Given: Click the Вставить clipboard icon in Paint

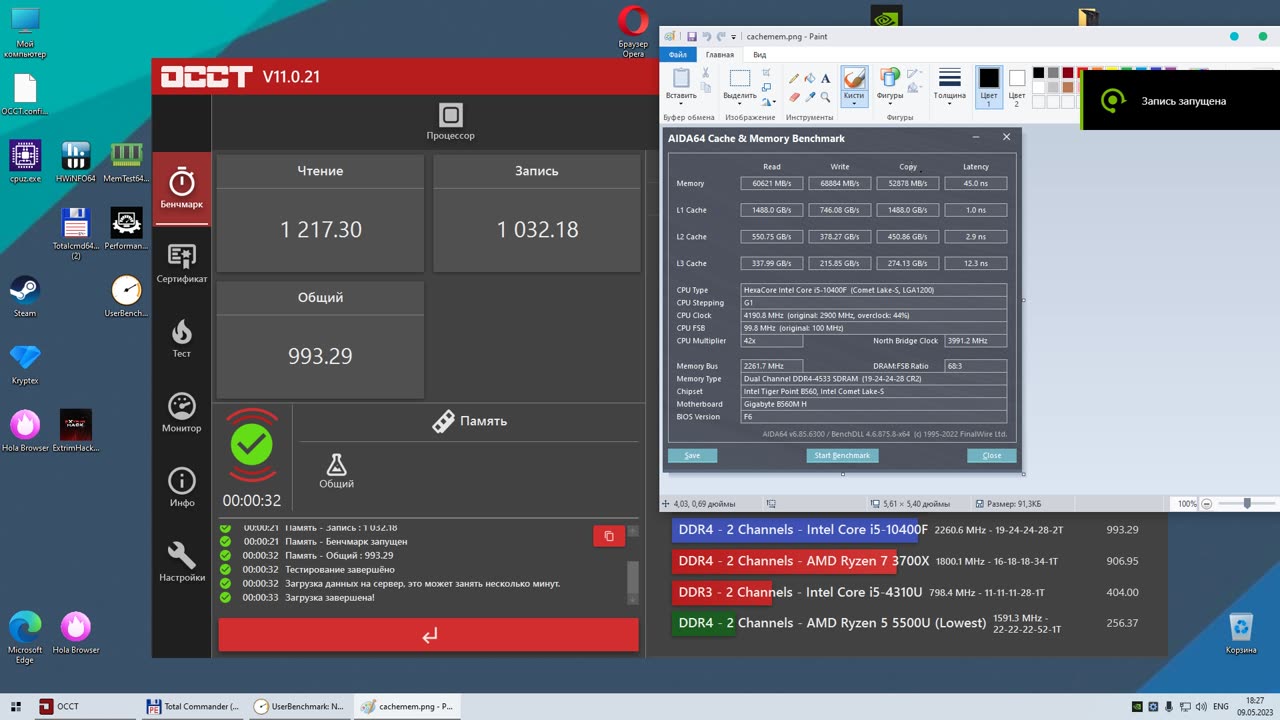Looking at the screenshot, I should pyautogui.click(x=681, y=79).
